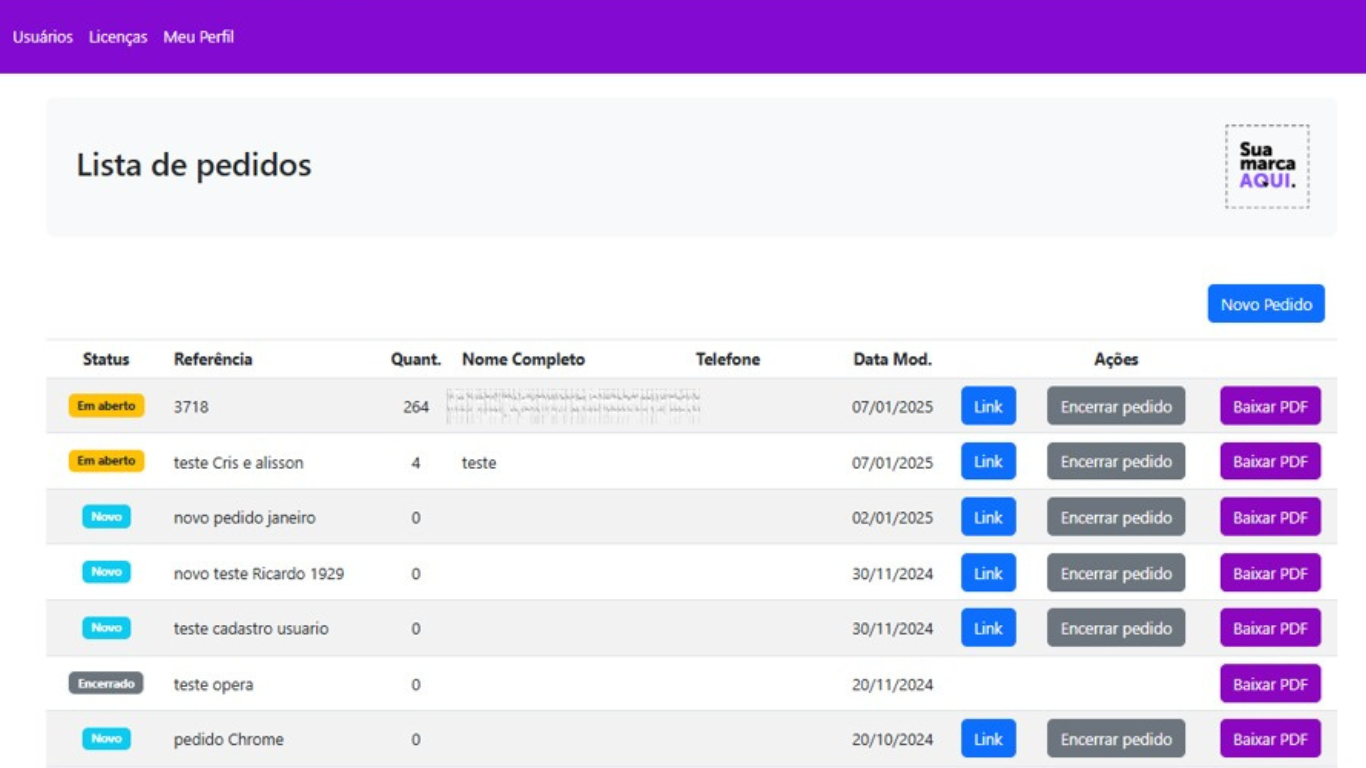This screenshot has width=1366, height=768.
Task: Go to Licenças in the navbar
Action: tap(118, 37)
